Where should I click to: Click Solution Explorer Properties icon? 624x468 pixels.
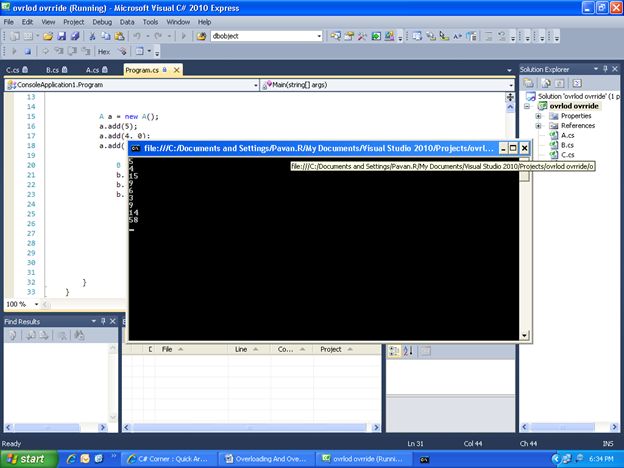point(528,83)
